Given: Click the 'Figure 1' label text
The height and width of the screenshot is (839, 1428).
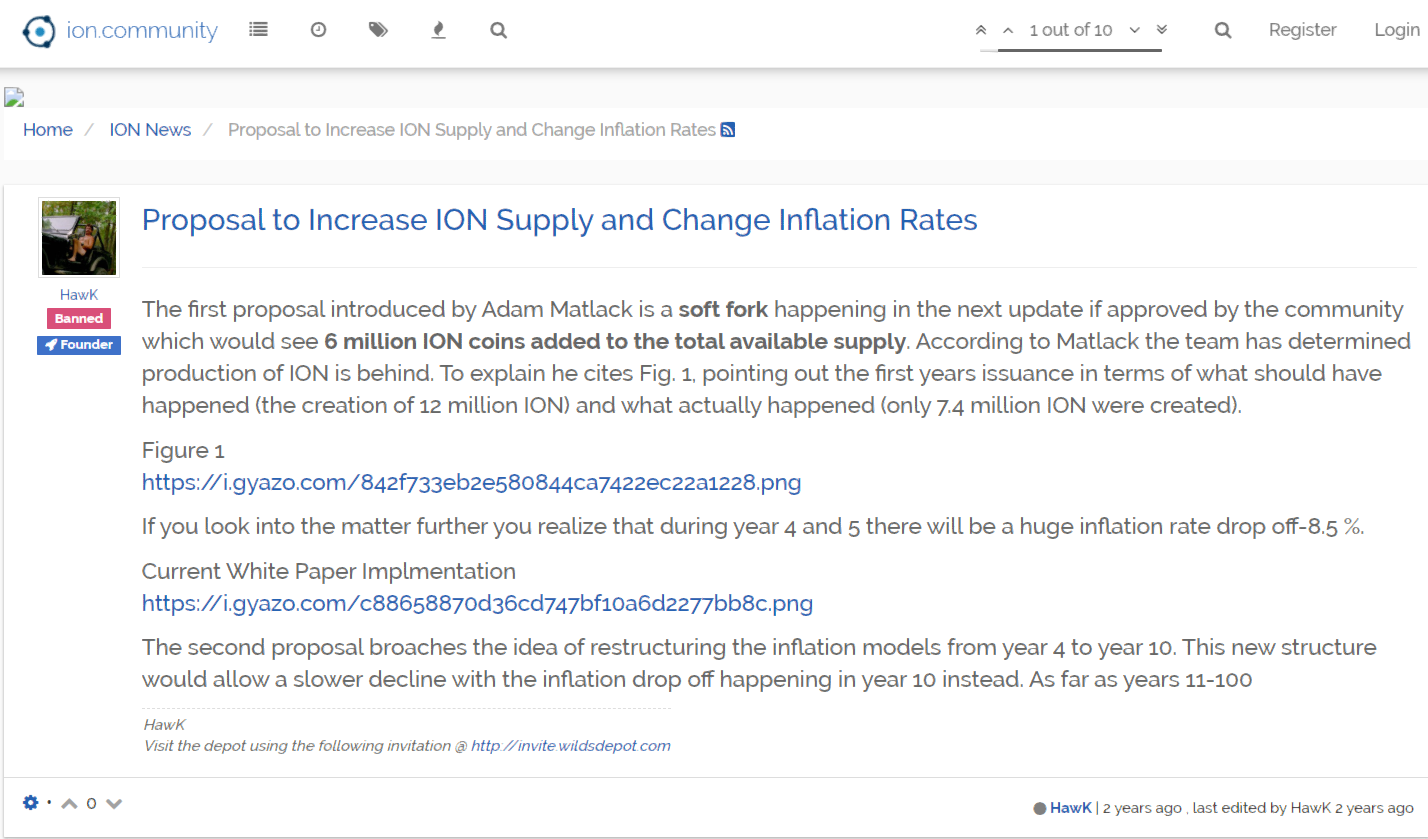Looking at the screenshot, I should (183, 451).
